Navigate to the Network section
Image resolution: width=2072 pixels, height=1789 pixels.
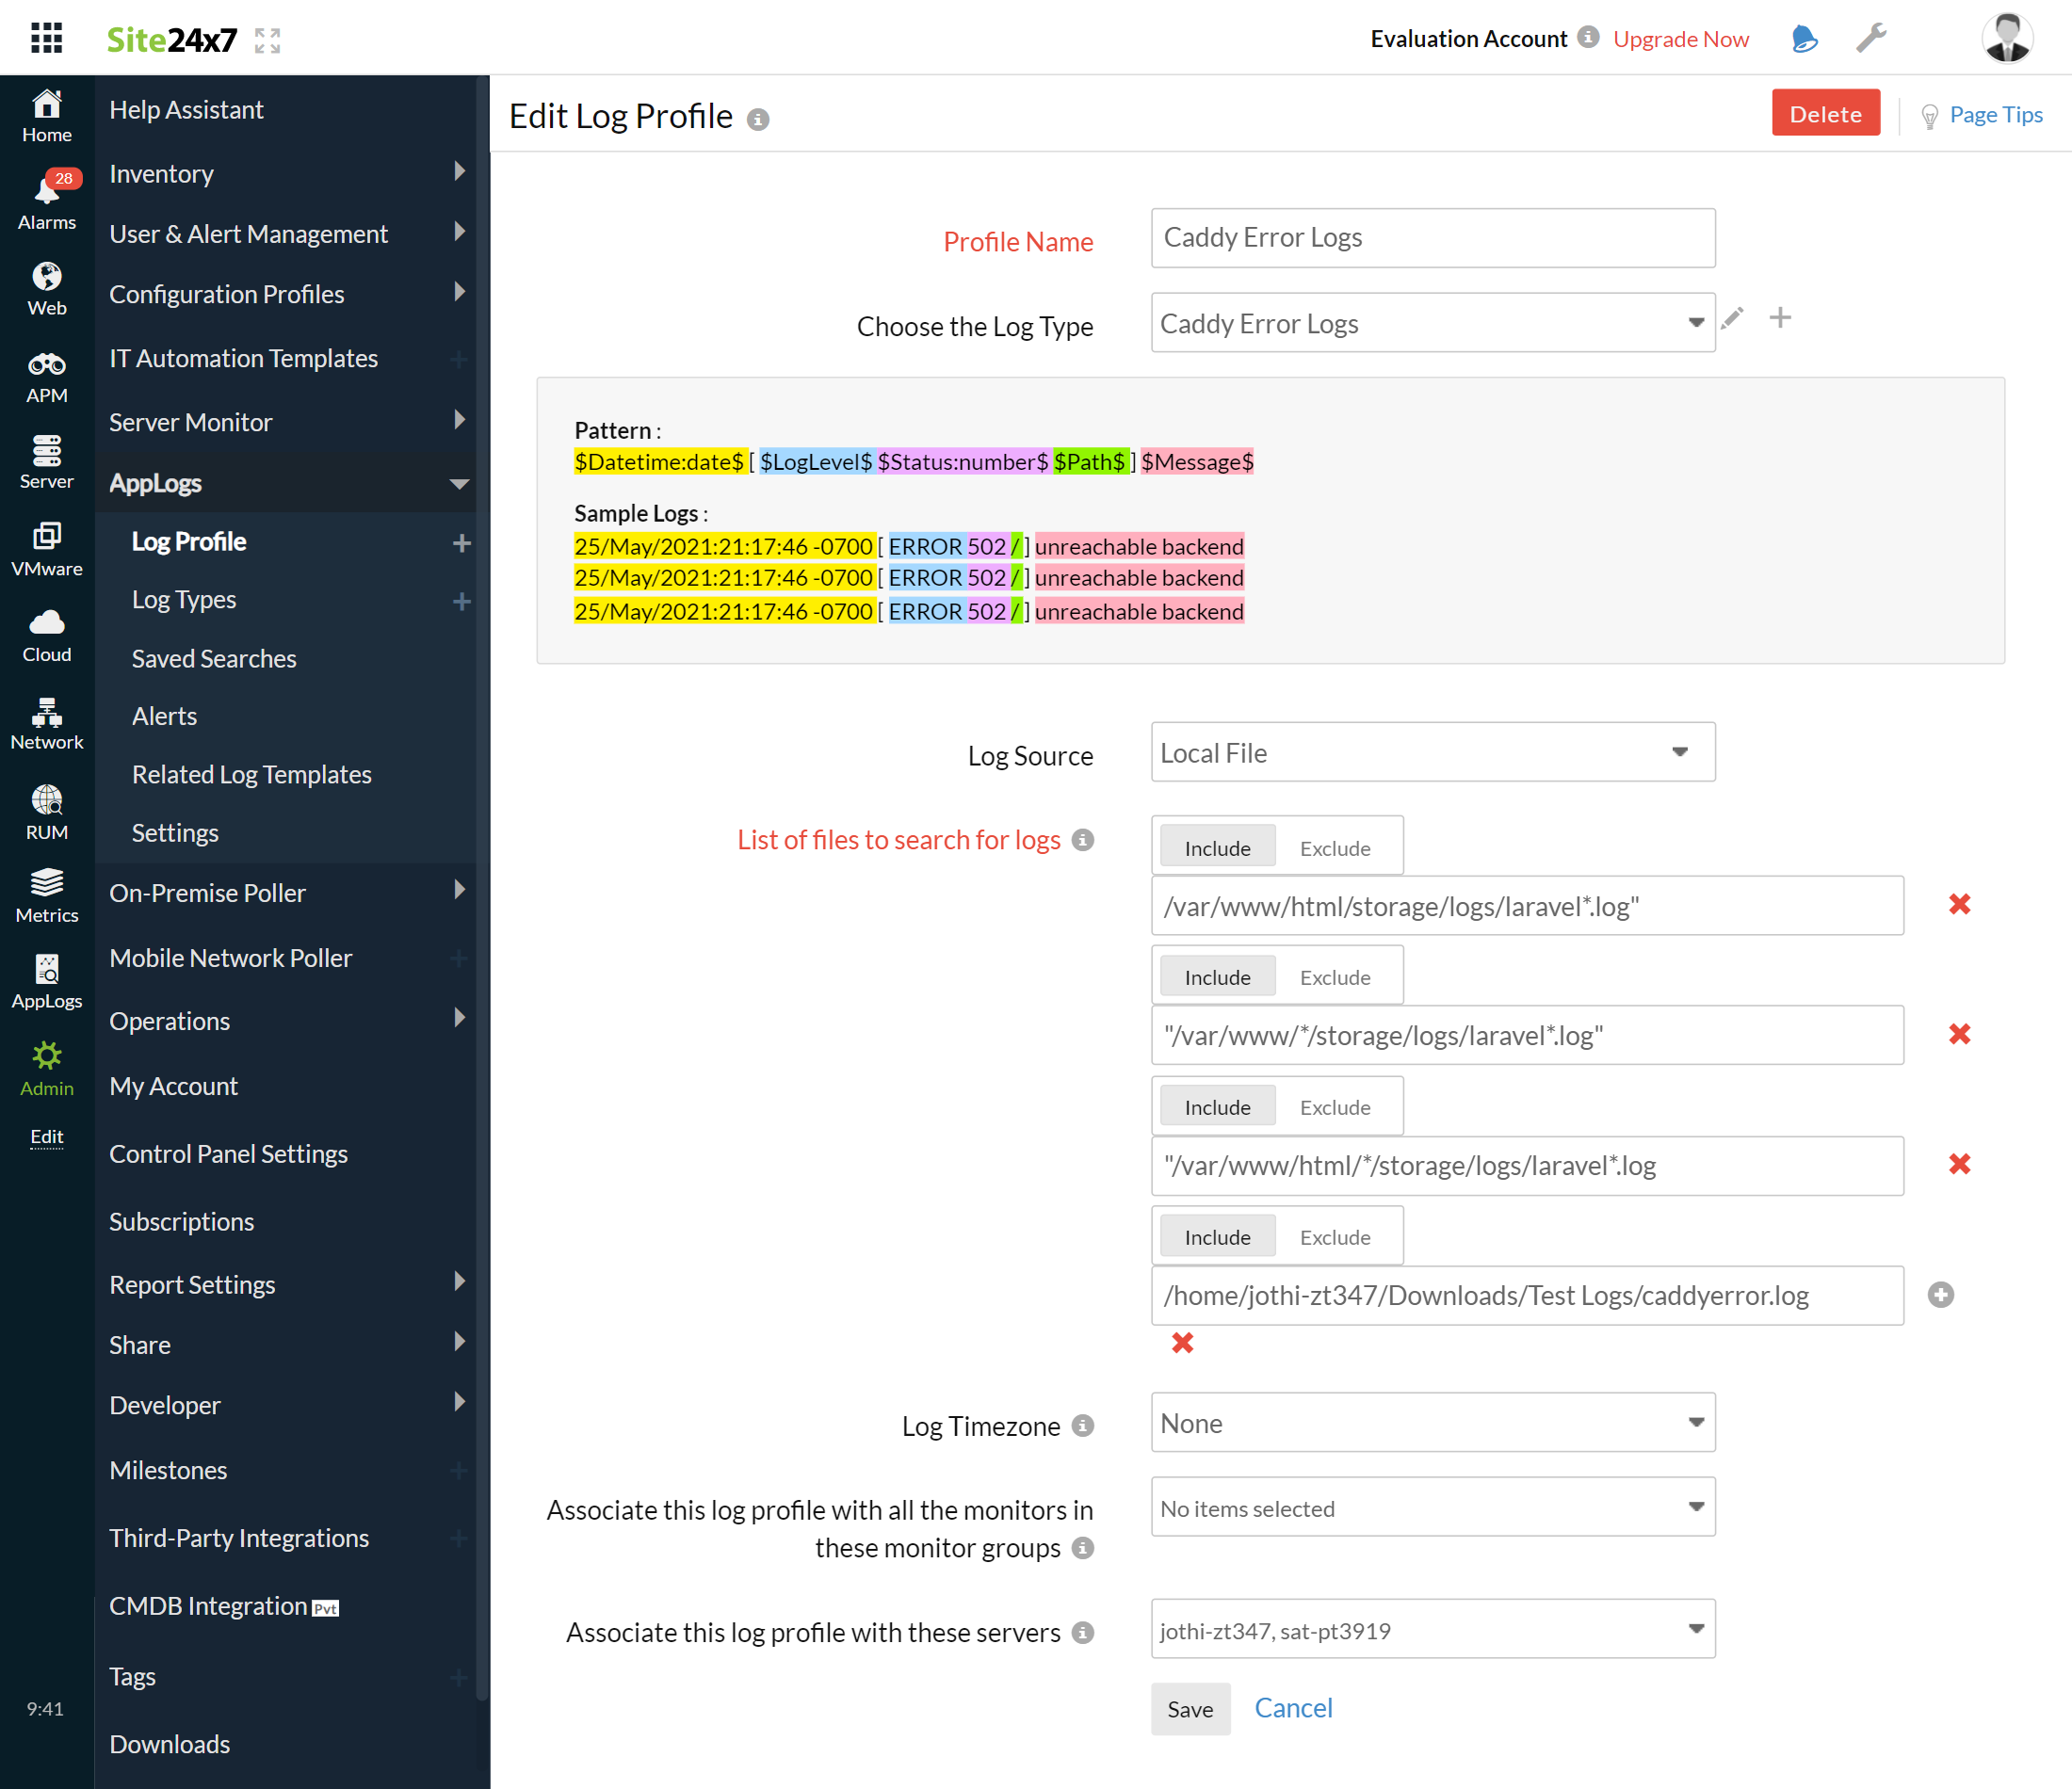[x=46, y=722]
